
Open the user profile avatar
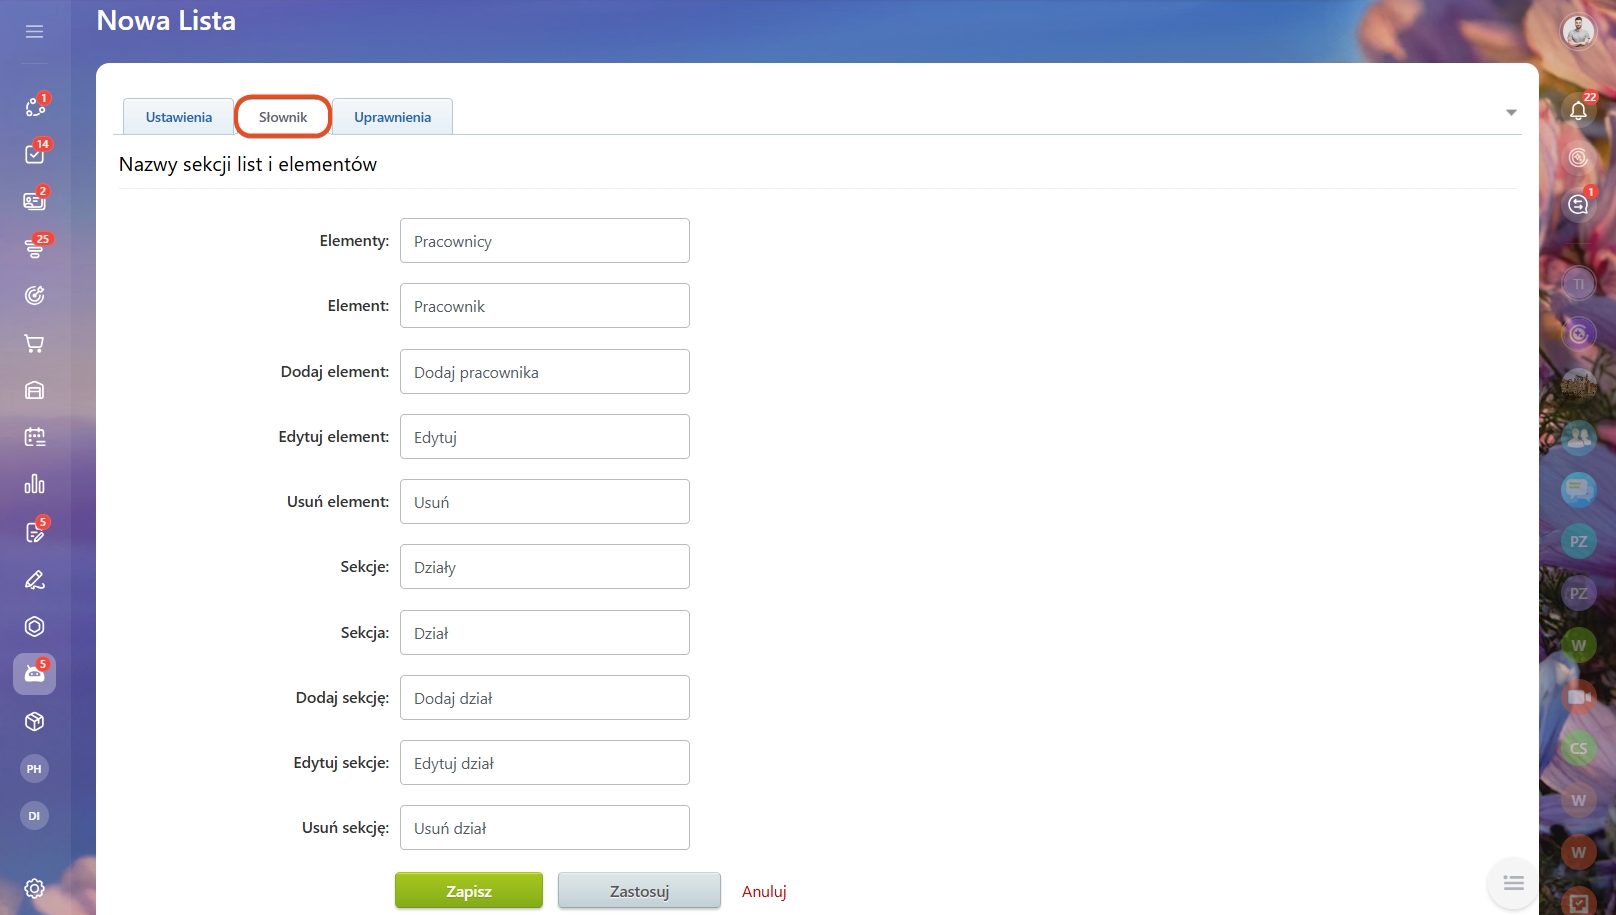pyautogui.click(x=1578, y=31)
